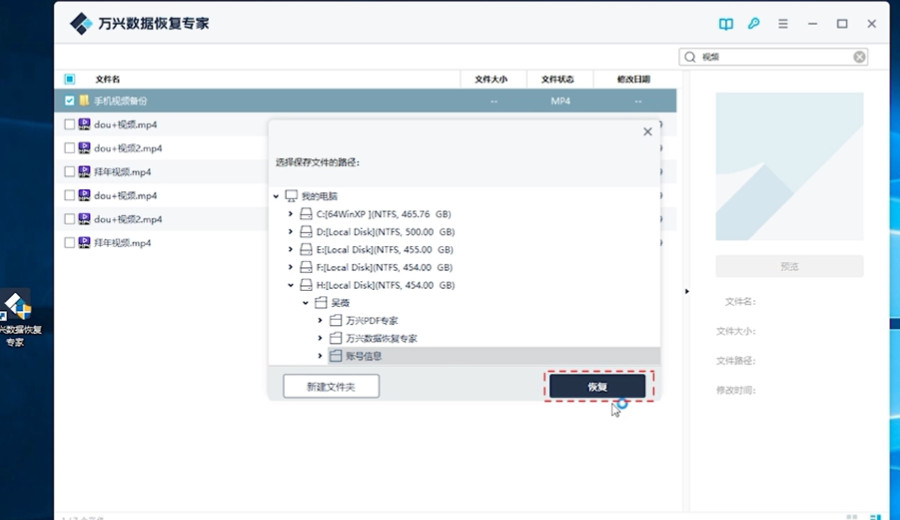Click the magnifier icon in search box
Screen dimensions: 900x520
click(690, 57)
